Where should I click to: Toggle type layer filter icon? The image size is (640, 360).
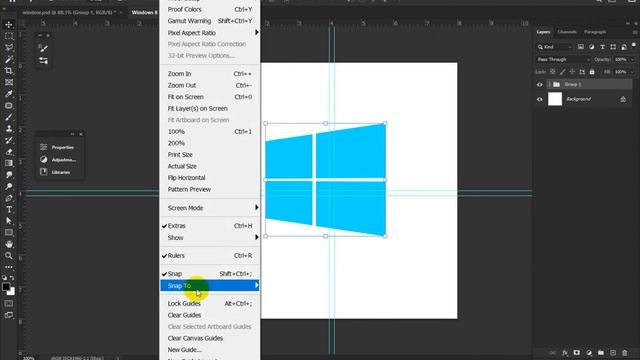pyautogui.click(x=602, y=47)
